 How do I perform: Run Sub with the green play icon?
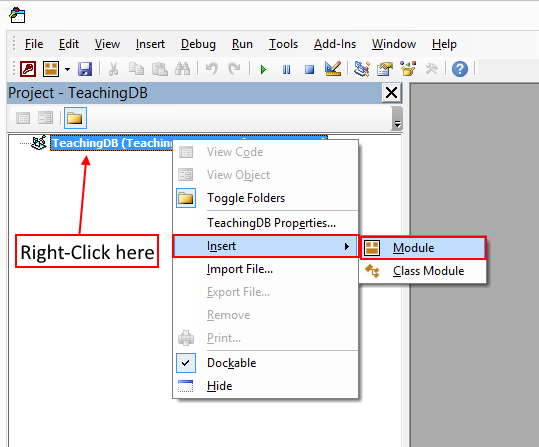point(263,69)
